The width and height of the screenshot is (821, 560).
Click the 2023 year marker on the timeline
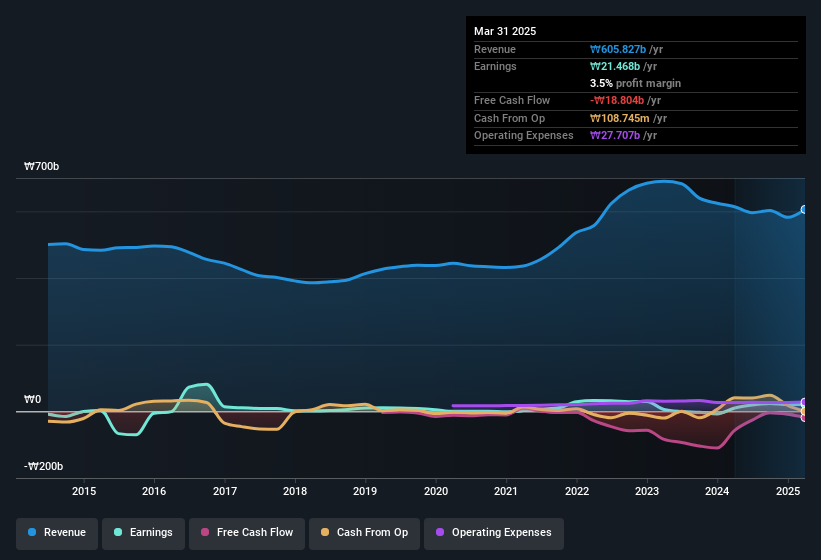[647, 491]
